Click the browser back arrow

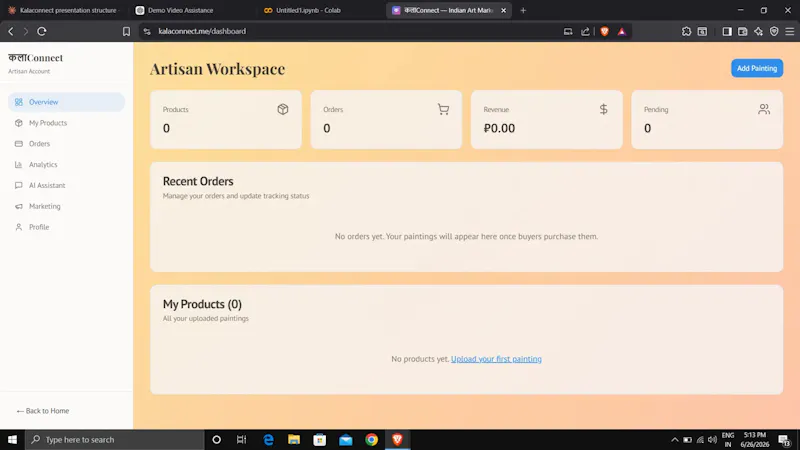11,31
